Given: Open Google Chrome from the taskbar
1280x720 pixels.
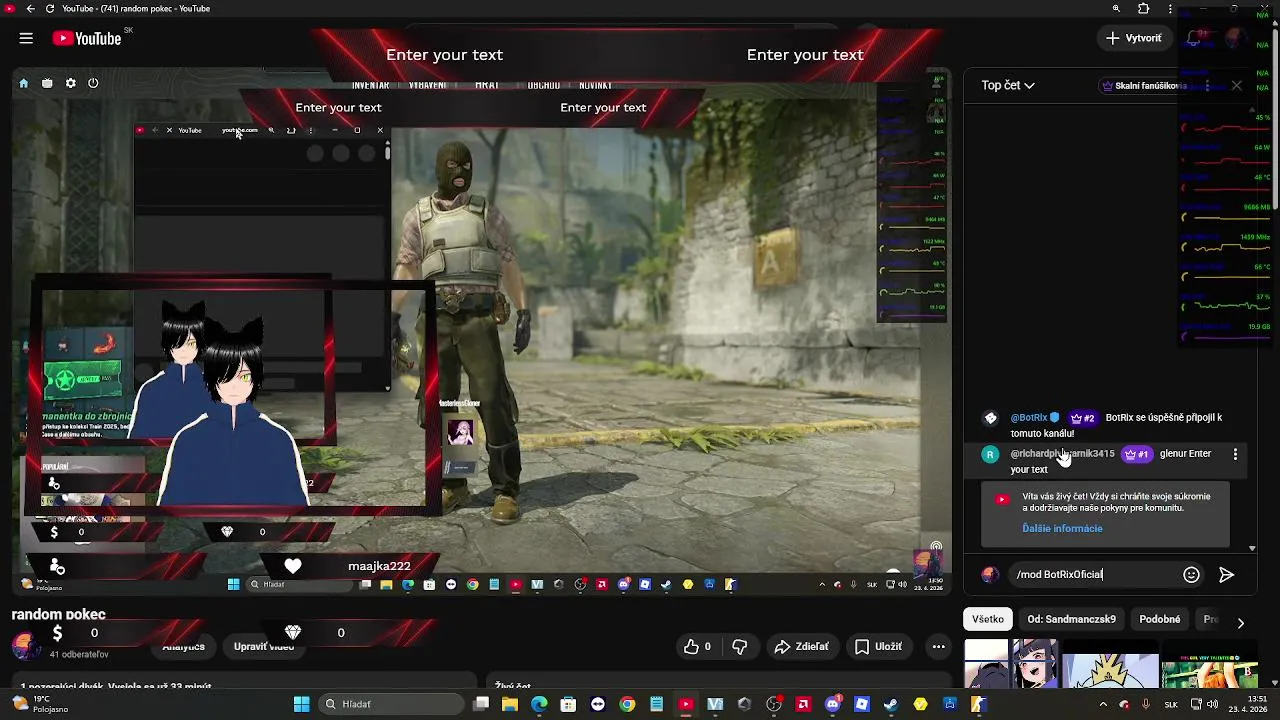Looking at the screenshot, I should 627,704.
